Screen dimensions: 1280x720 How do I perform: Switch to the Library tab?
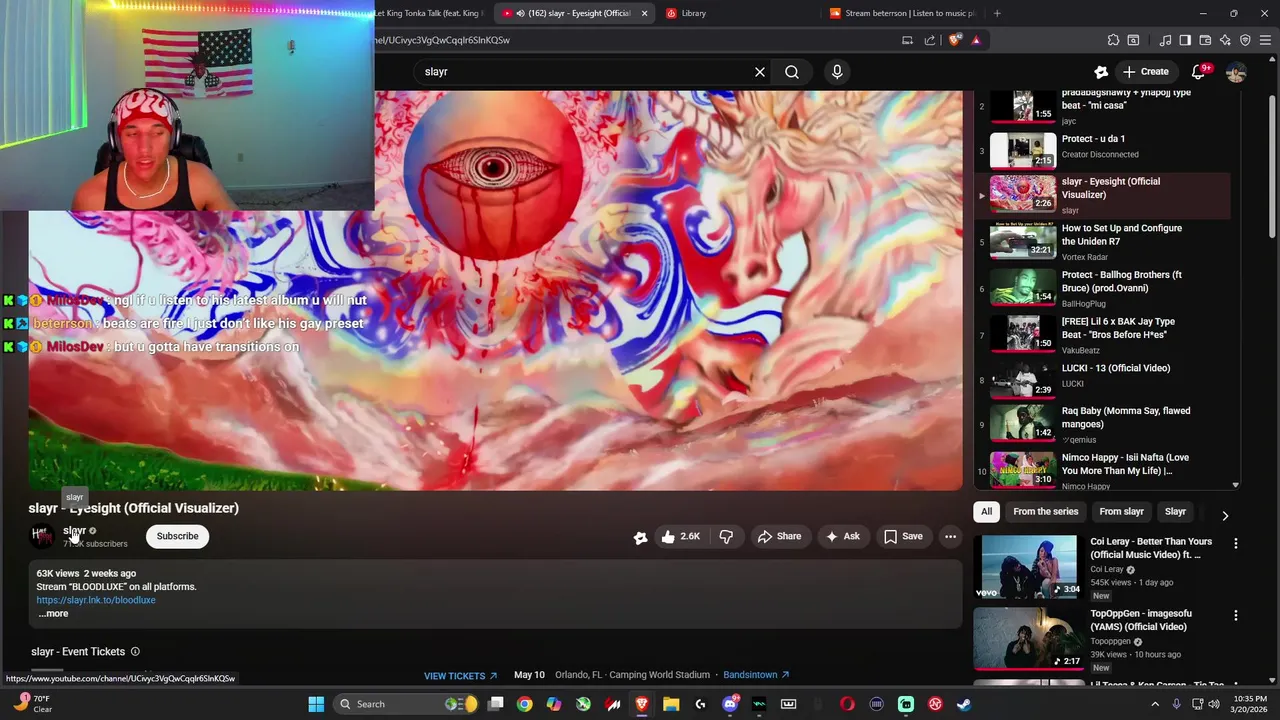(736, 13)
